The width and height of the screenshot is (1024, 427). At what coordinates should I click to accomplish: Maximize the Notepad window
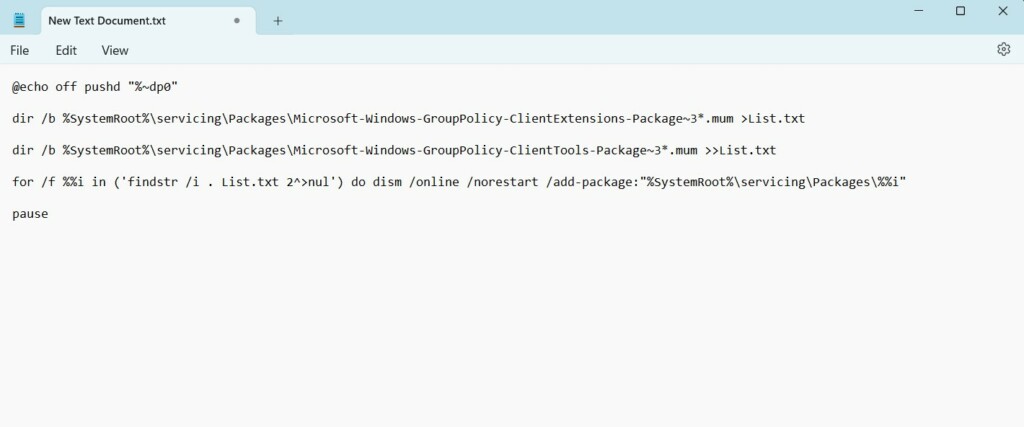960,11
